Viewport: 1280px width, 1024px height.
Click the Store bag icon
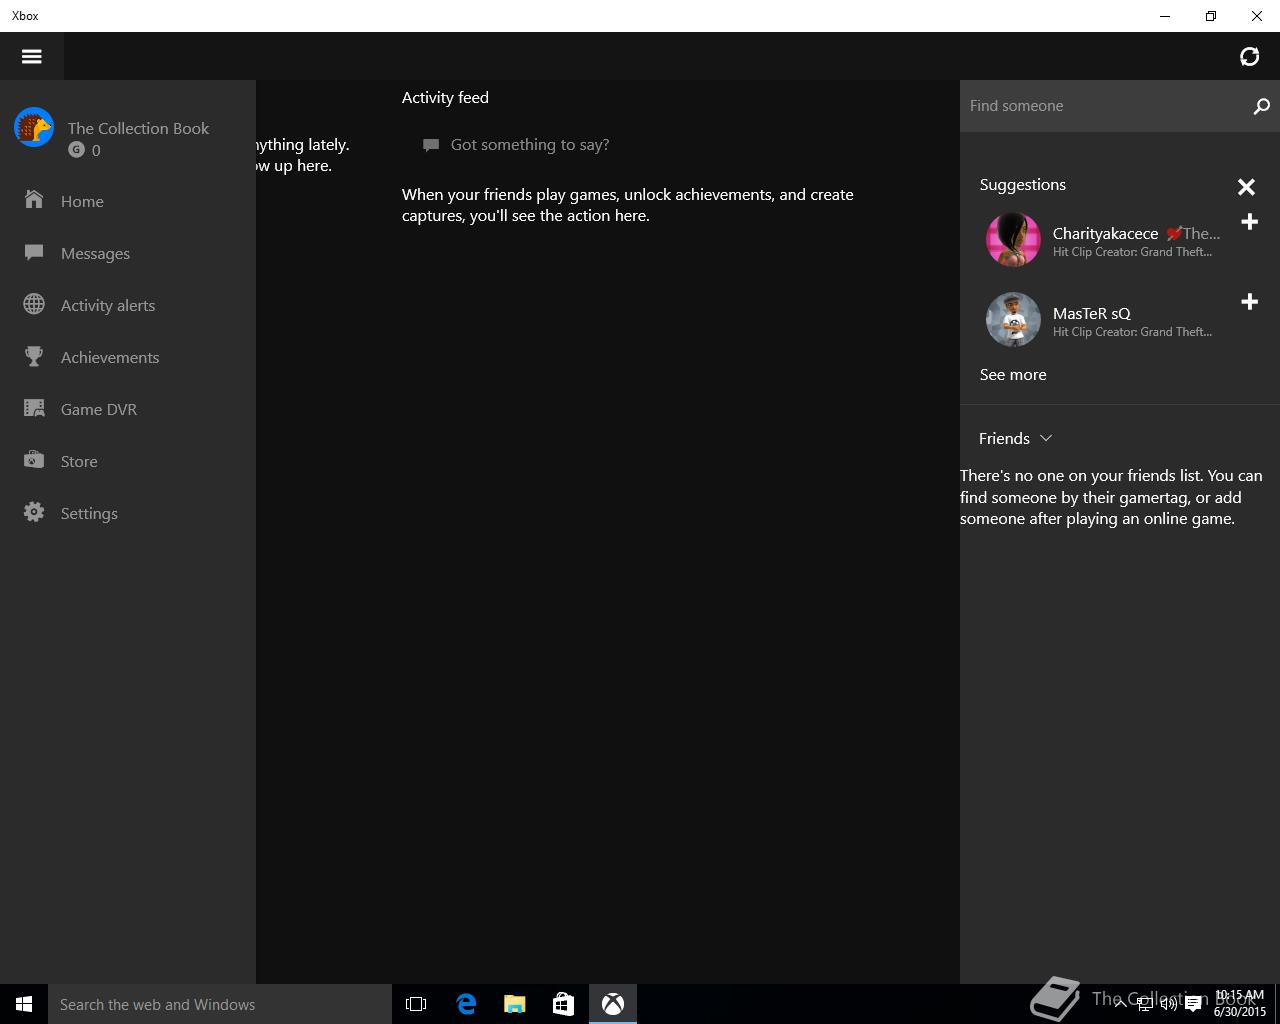click(34, 460)
